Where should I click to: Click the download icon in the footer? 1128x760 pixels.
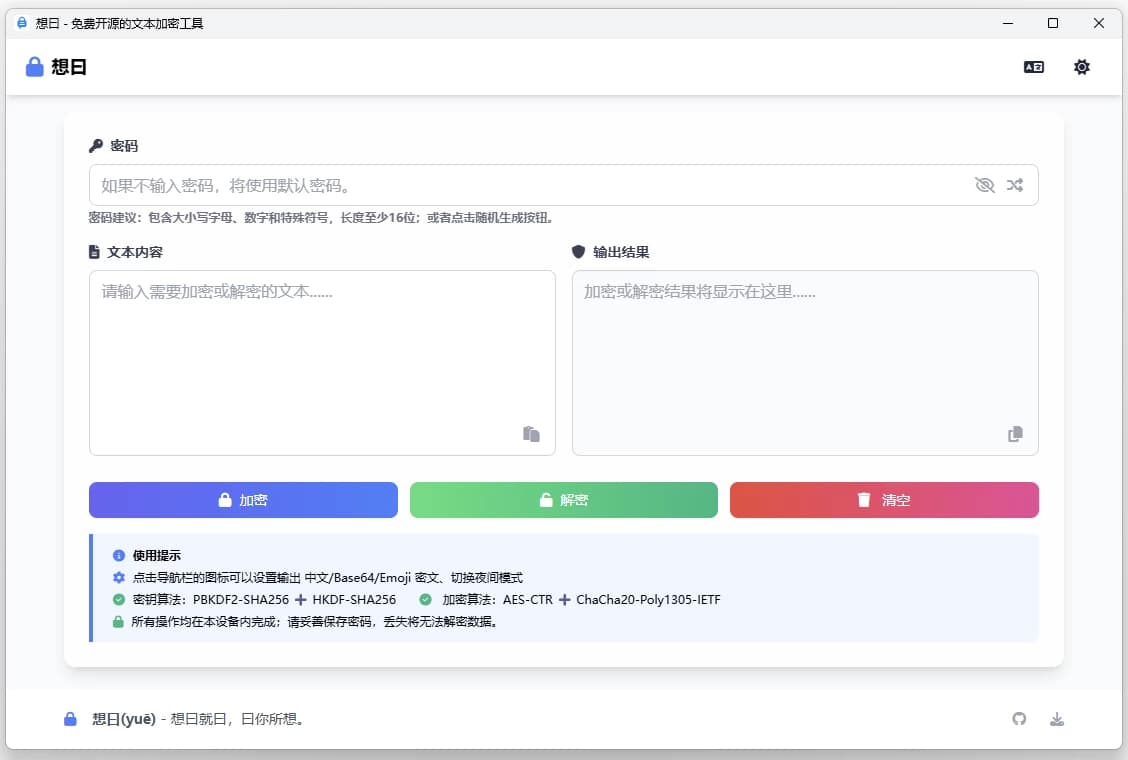[x=1059, y=719]
